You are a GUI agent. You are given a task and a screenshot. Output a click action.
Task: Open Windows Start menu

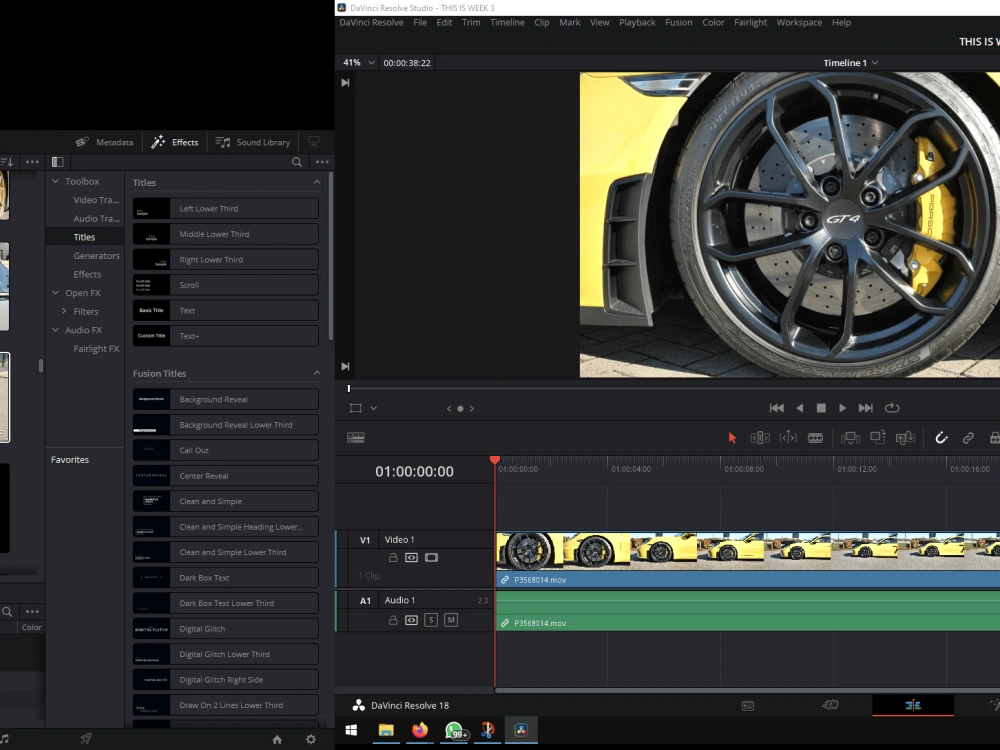(x=351, y=730)
